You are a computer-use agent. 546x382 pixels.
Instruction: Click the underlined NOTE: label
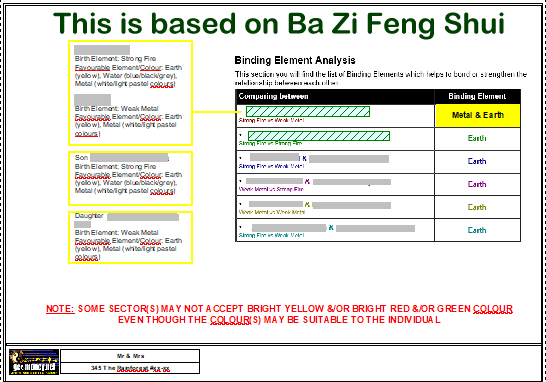tap(60, 309)
